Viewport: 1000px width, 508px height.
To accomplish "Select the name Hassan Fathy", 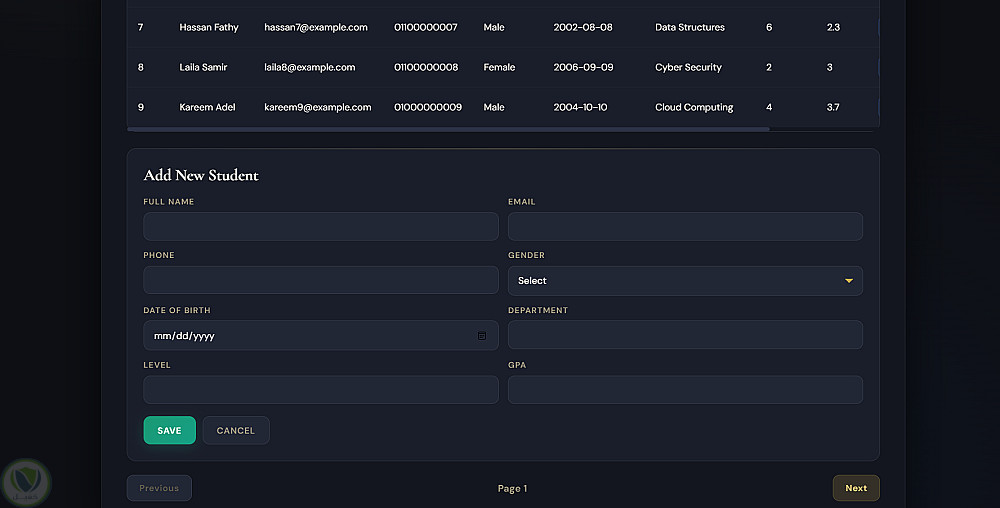I will click(209, 27).
